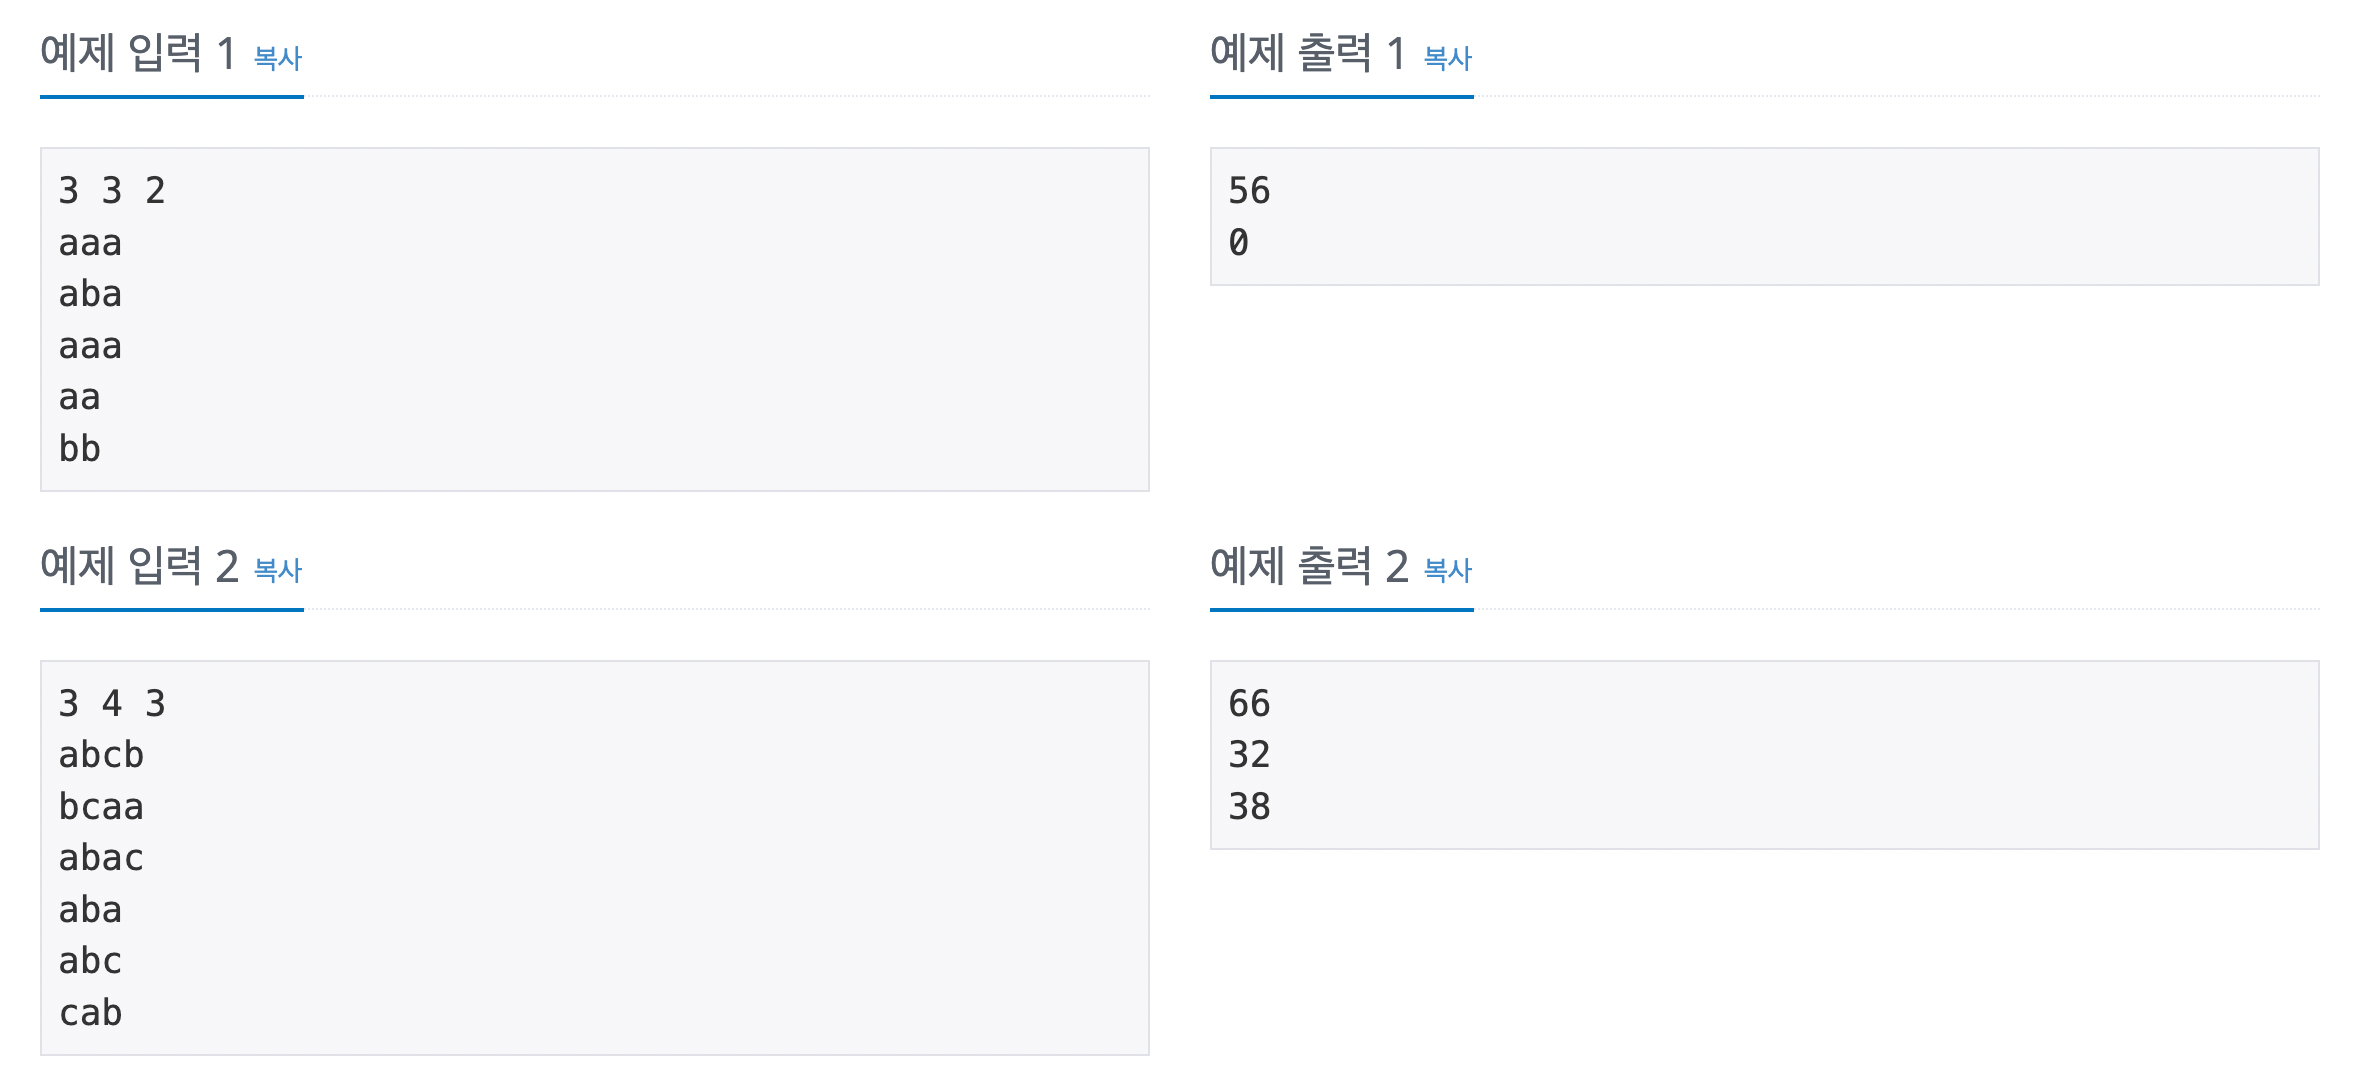Select the 예제 입력 2 heading
This screenshot has width=2378, height=1072.
[x=139, y=566]
